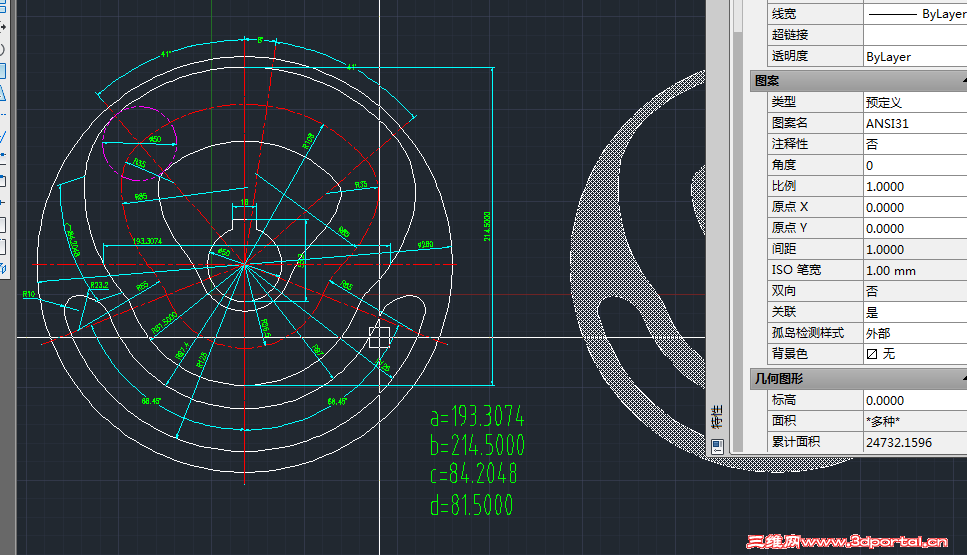
Task: Click the 18 keyway width dimension
Action: tap(244, 202)
